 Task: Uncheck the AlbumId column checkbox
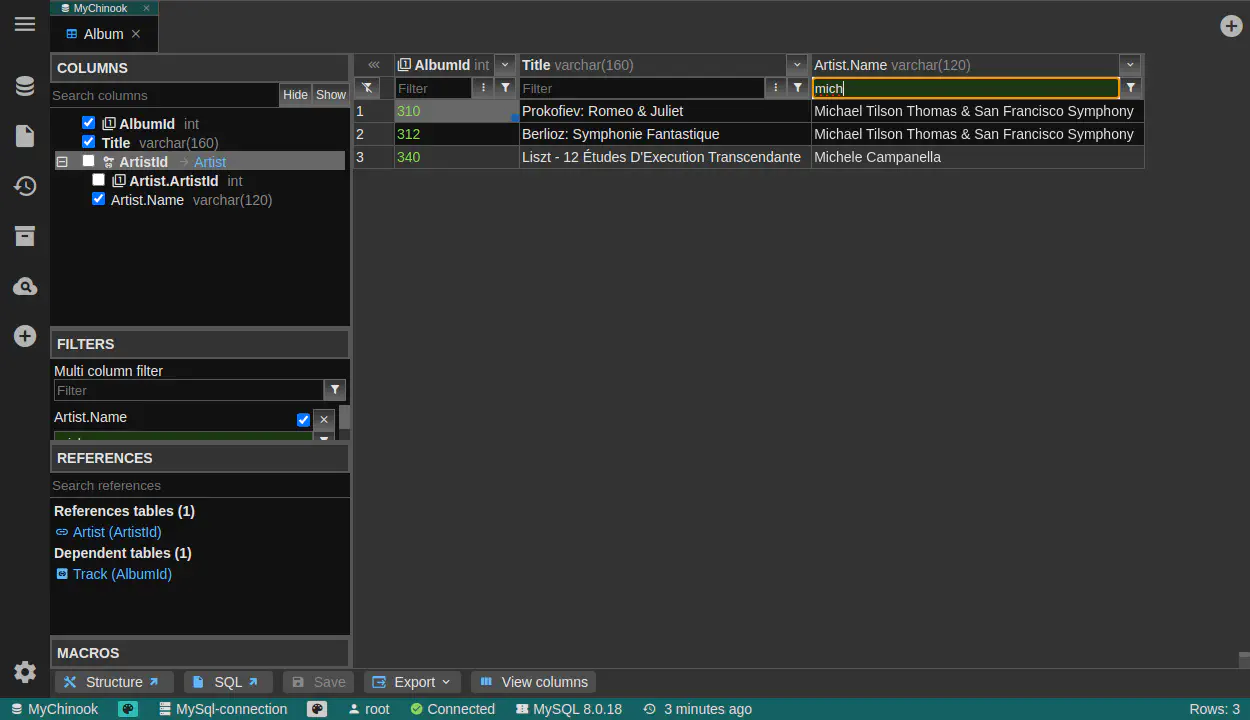point(89,123)
